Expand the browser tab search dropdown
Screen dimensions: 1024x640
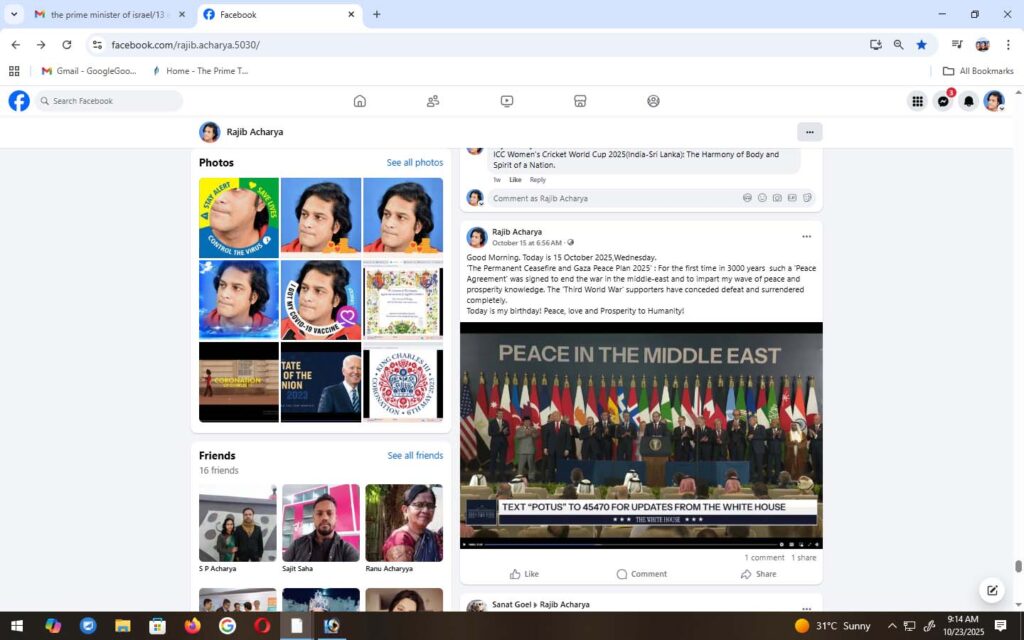point(14,14)
